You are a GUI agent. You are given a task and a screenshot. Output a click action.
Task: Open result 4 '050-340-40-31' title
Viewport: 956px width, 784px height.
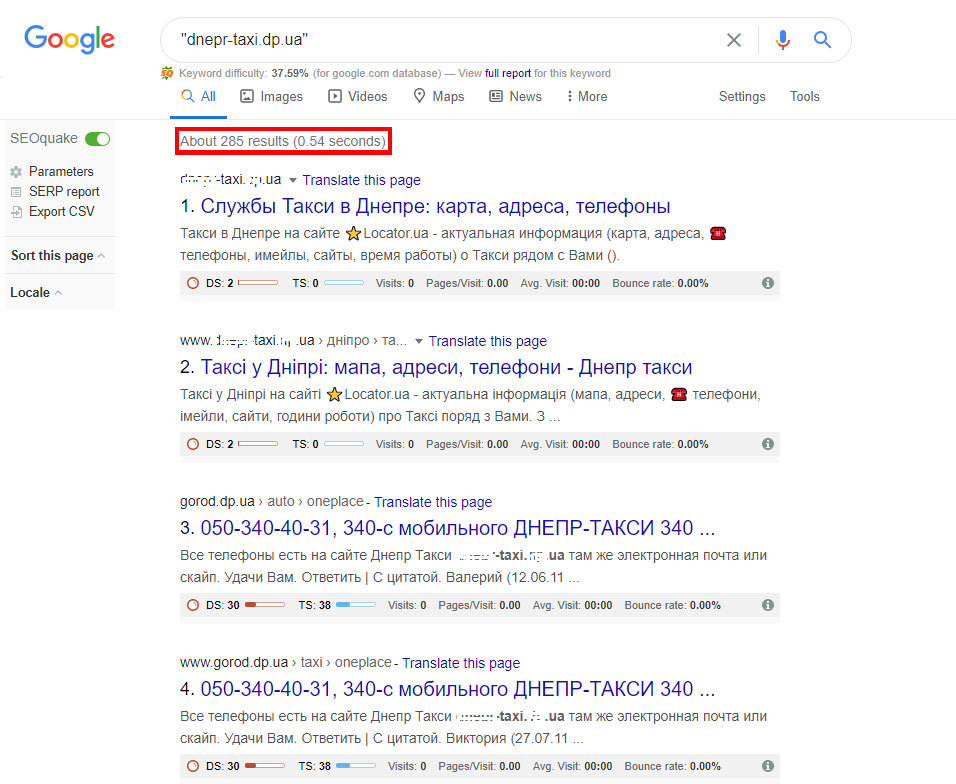click(458, 689)
